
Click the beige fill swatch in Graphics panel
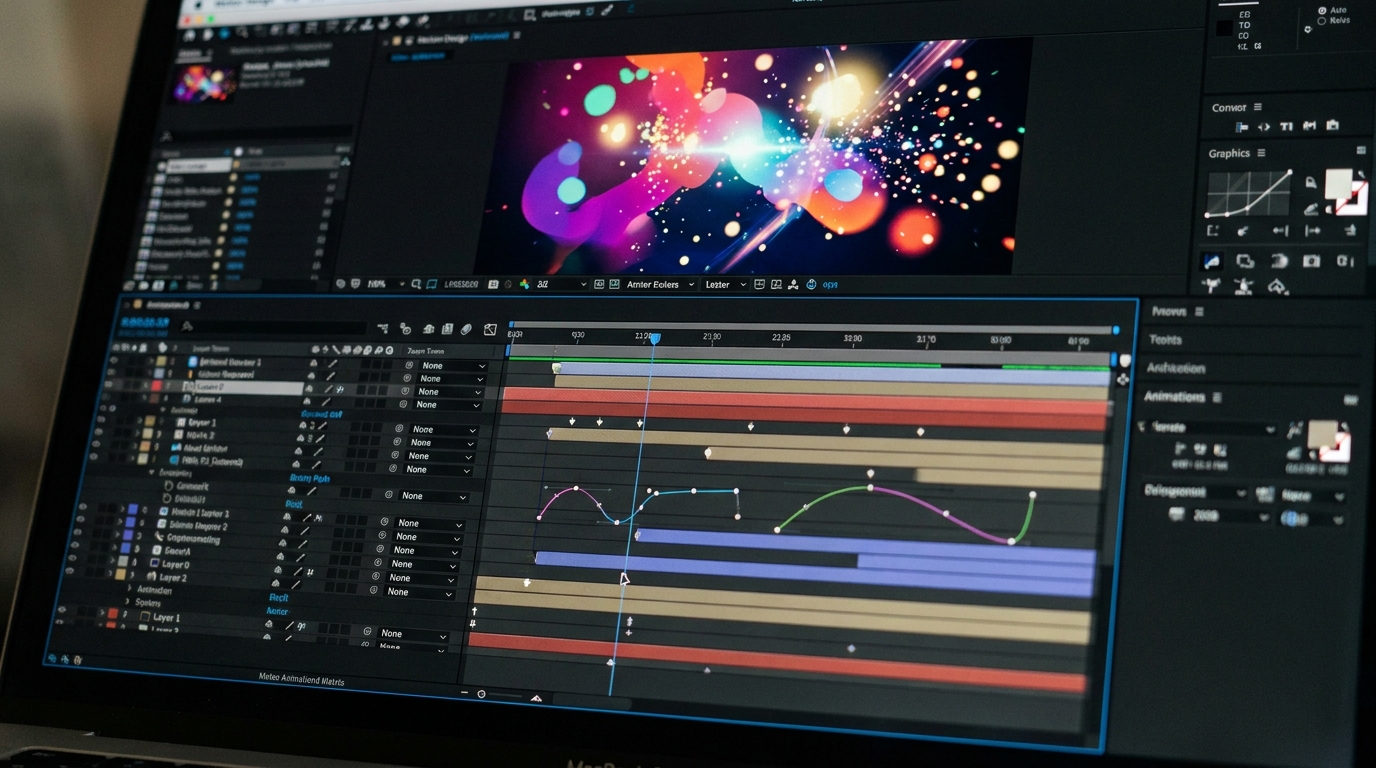click(1338, 182)
